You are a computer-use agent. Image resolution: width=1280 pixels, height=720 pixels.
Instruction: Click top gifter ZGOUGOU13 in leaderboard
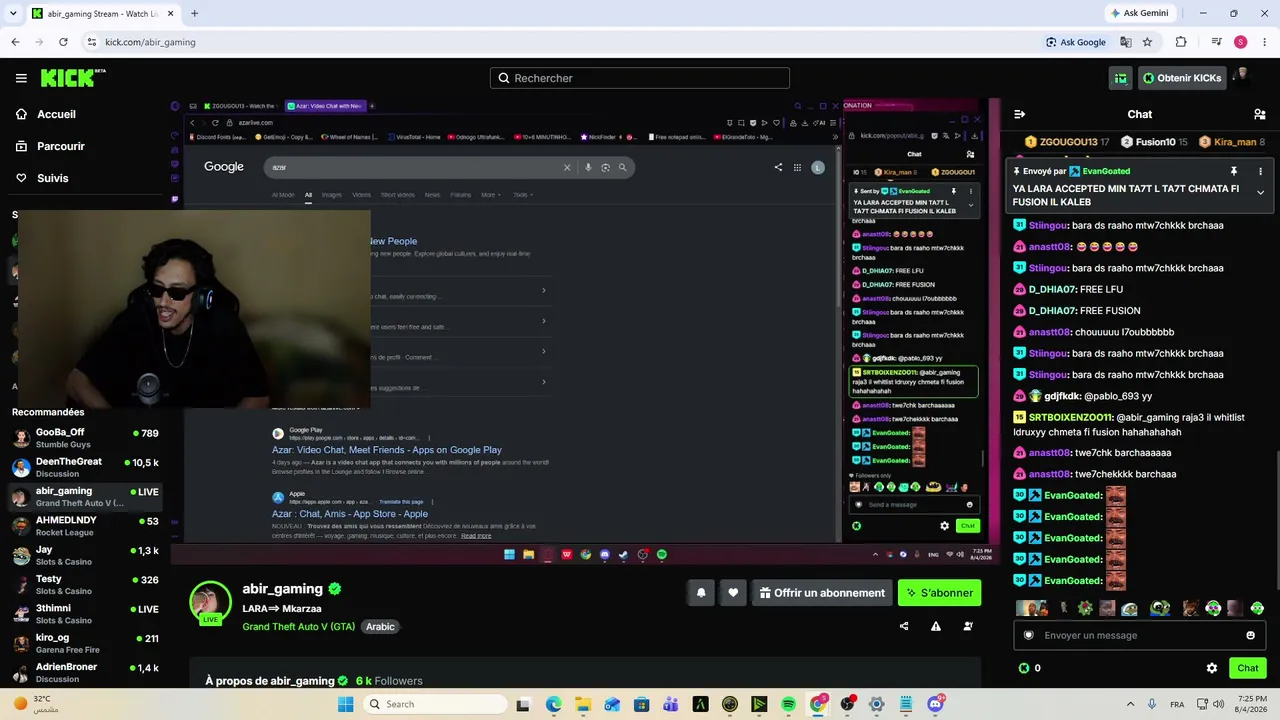click(x=1067, y=142)
